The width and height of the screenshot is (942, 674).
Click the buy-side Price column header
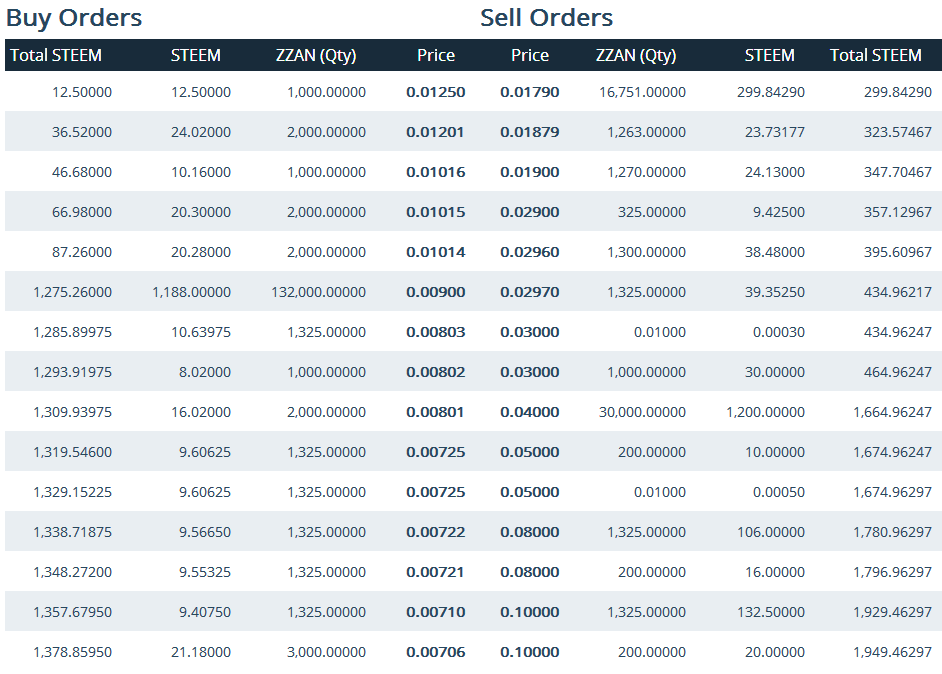[x=436, y=56]
